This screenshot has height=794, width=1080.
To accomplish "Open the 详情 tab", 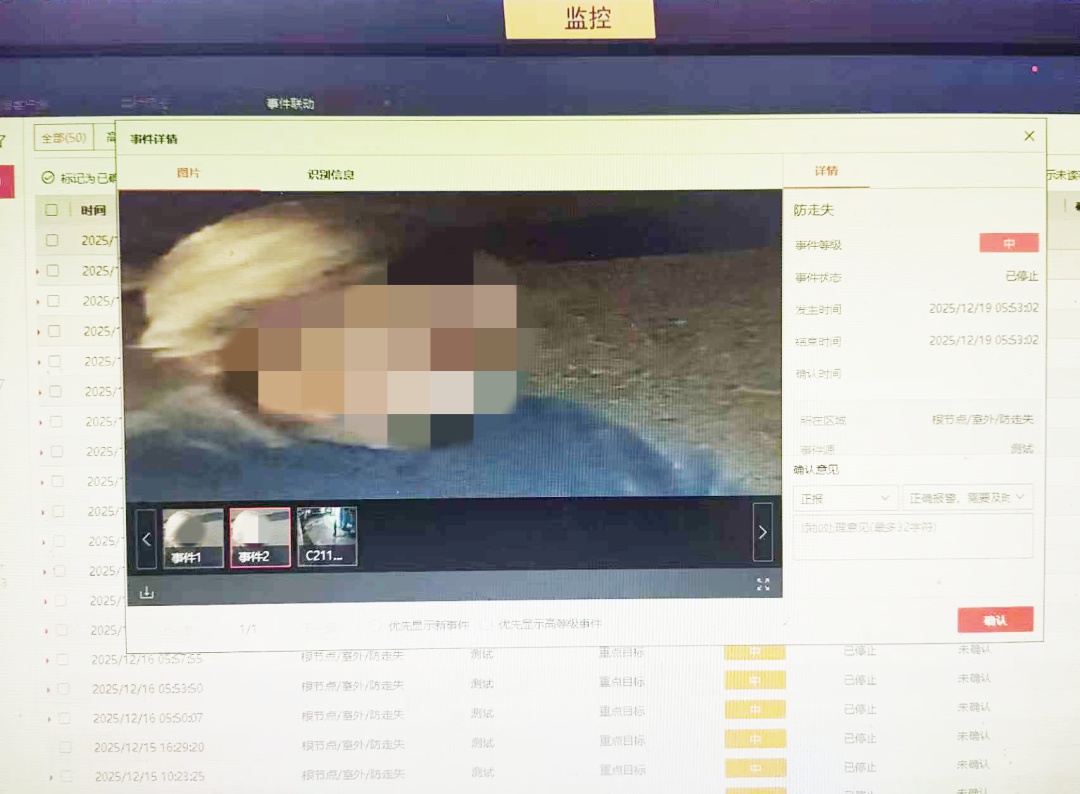I will coord(826,171).
